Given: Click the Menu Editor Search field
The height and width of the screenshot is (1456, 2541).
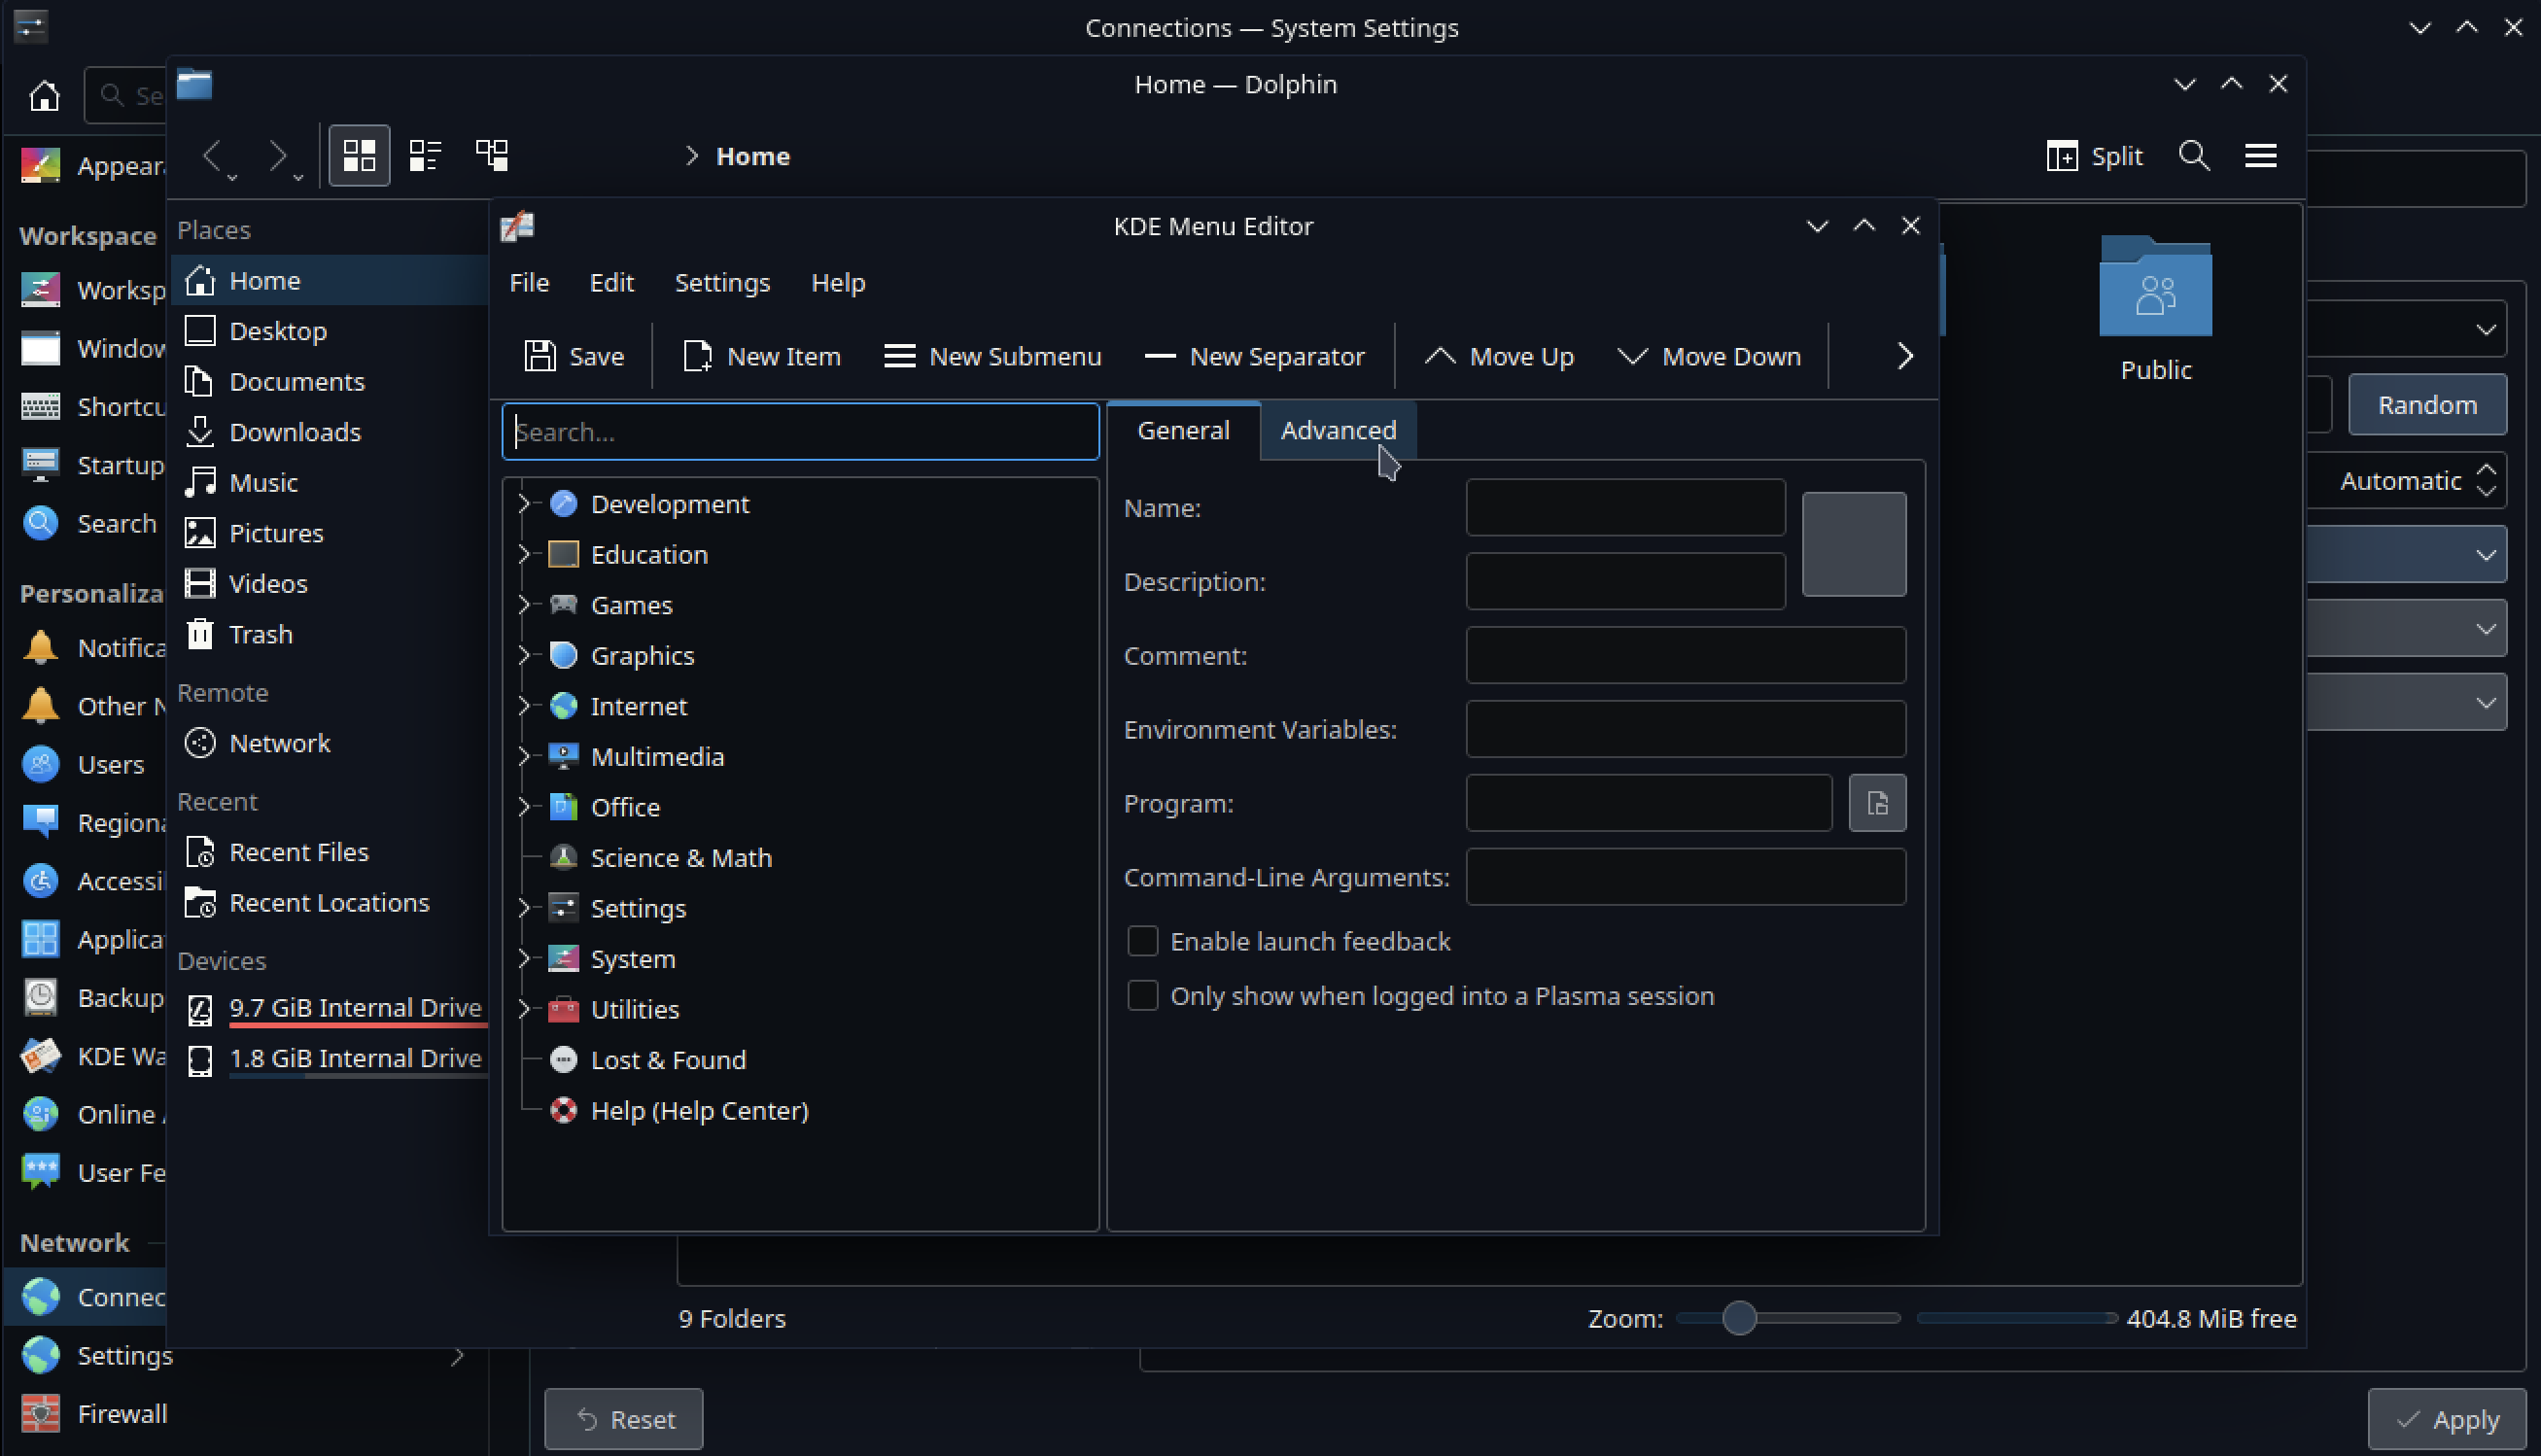Looking at the screenshot, I should click(800, 432).
